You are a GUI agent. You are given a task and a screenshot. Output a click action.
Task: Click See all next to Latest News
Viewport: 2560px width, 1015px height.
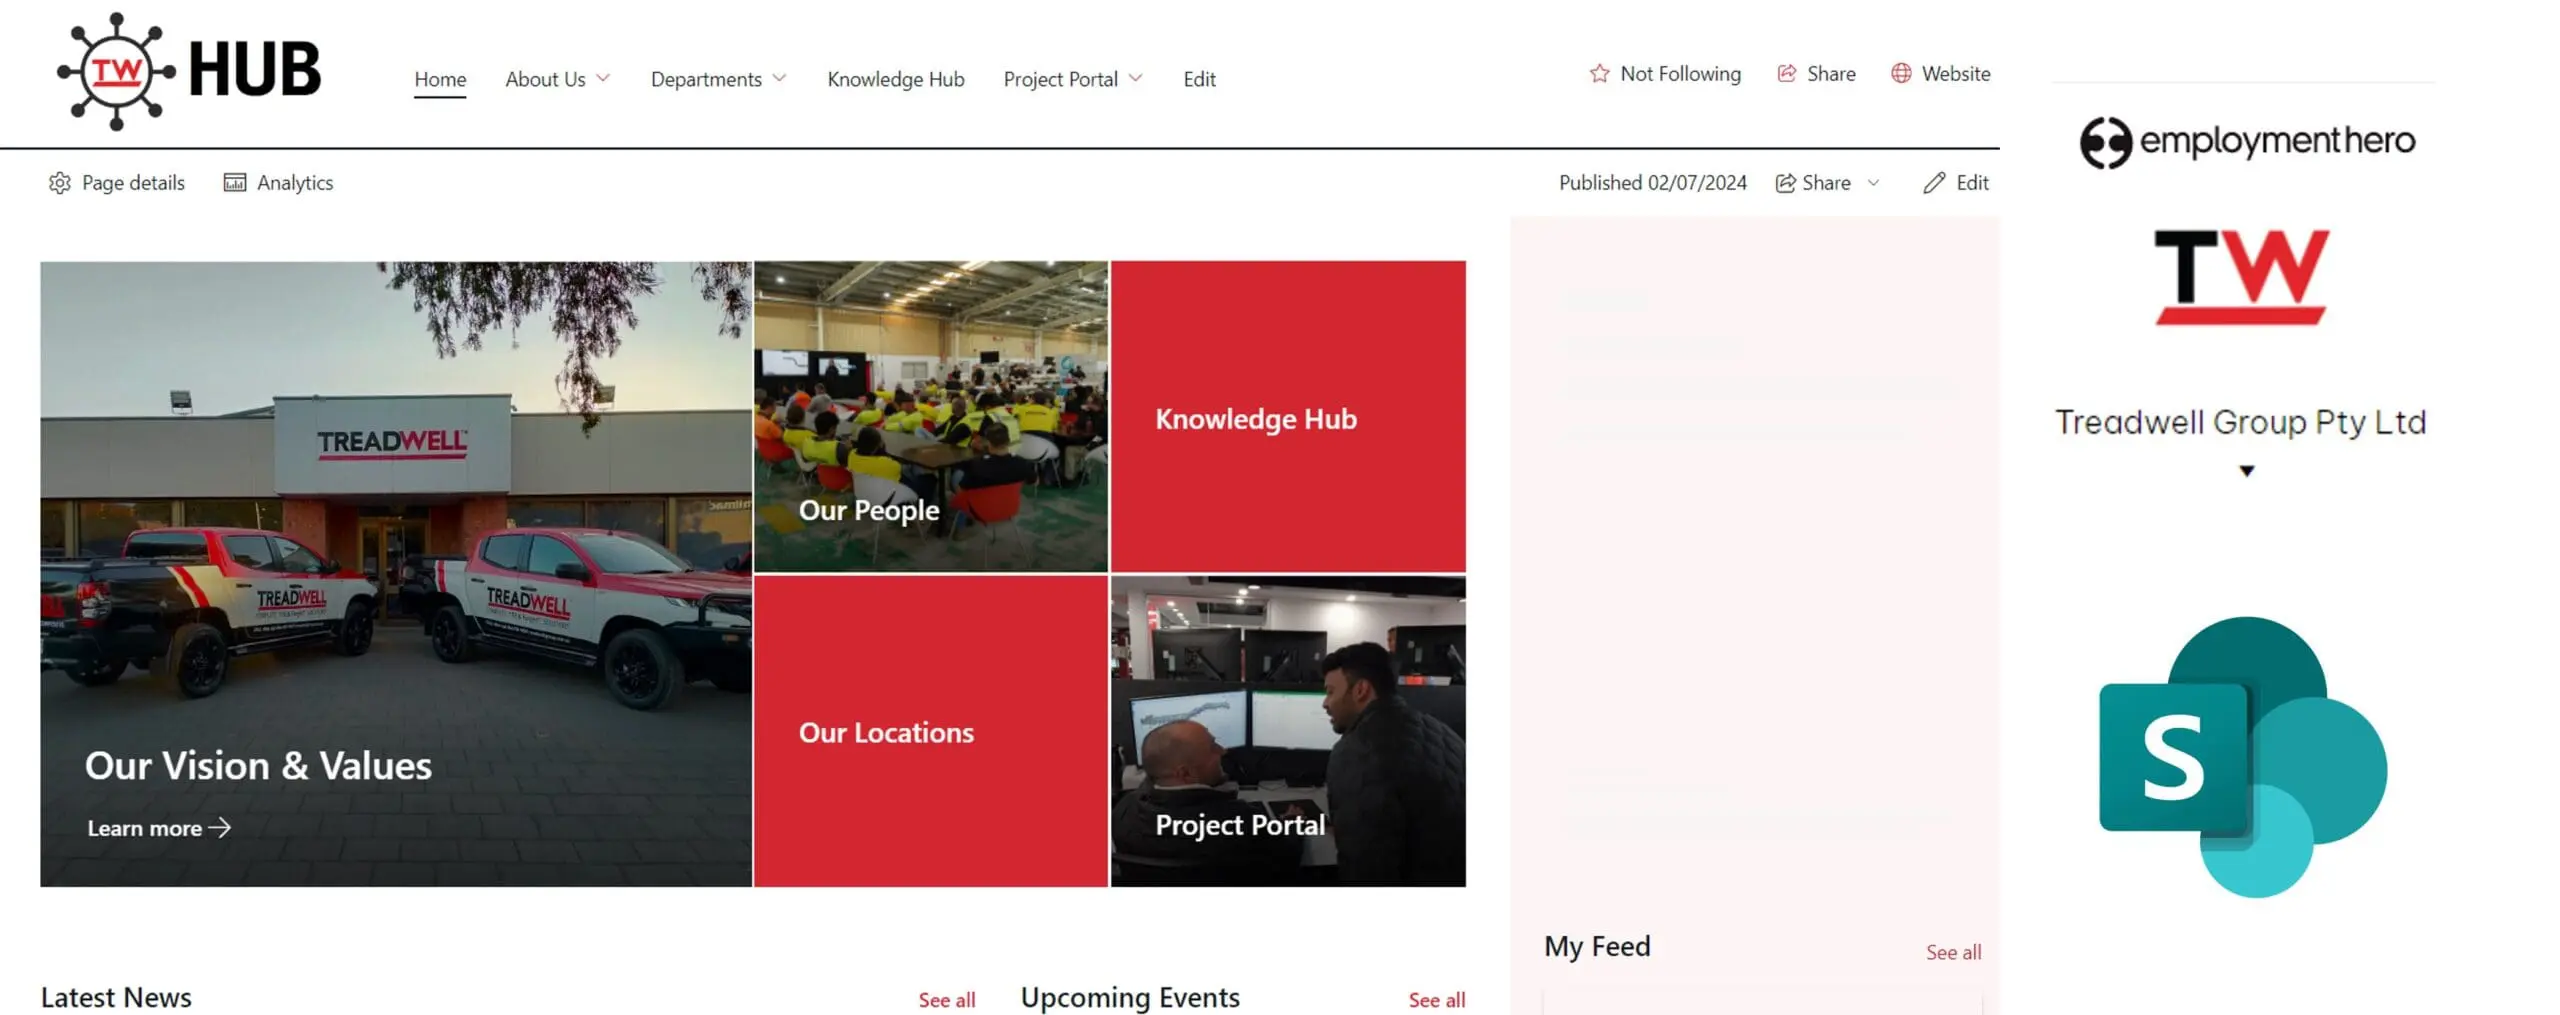tap(946, 1000)
